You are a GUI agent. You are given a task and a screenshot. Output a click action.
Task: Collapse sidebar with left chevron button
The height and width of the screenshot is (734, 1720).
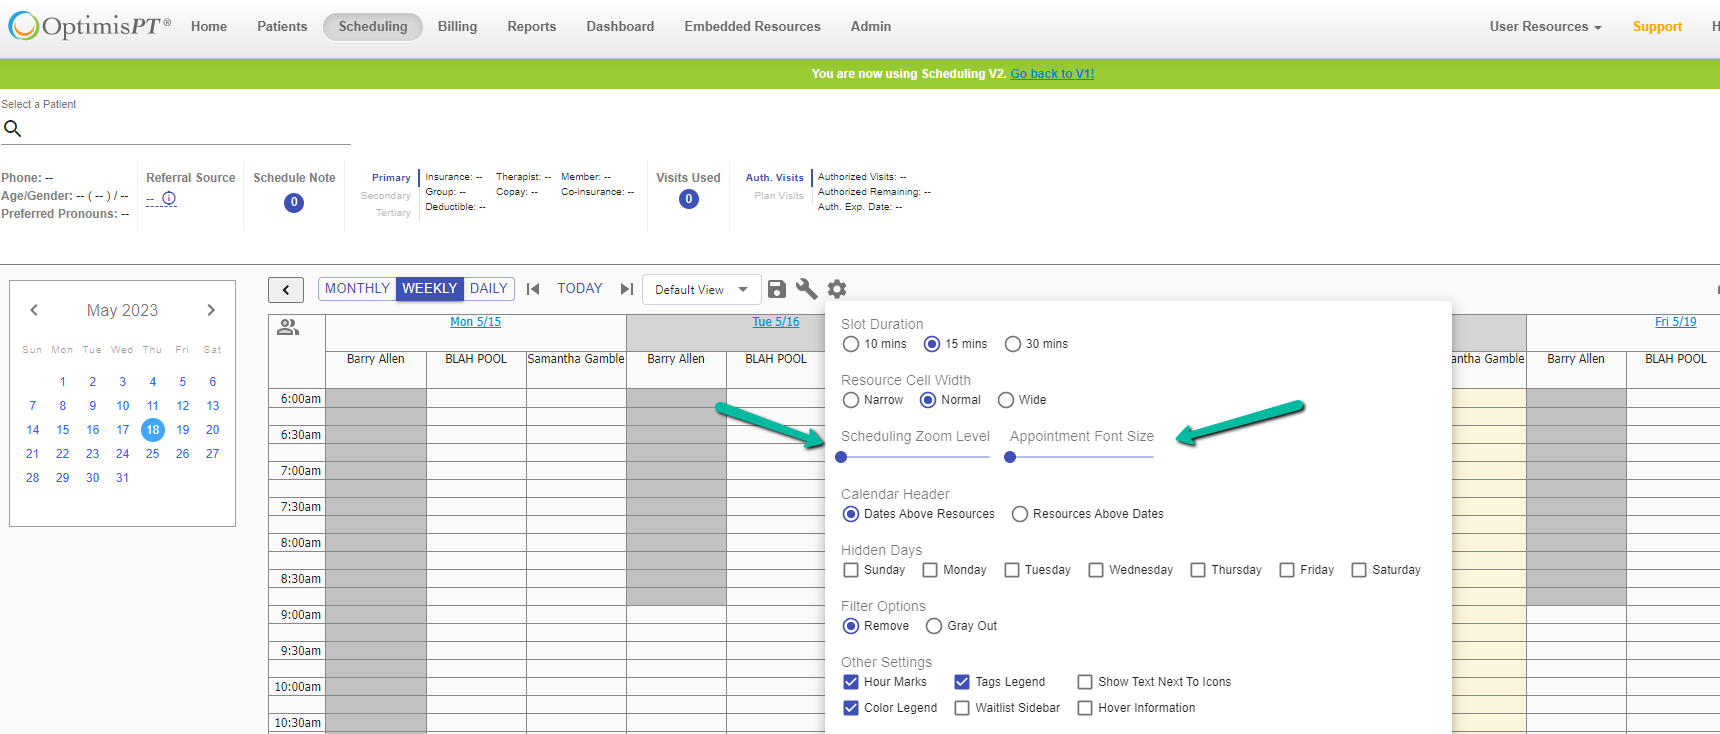coord(286,290)
